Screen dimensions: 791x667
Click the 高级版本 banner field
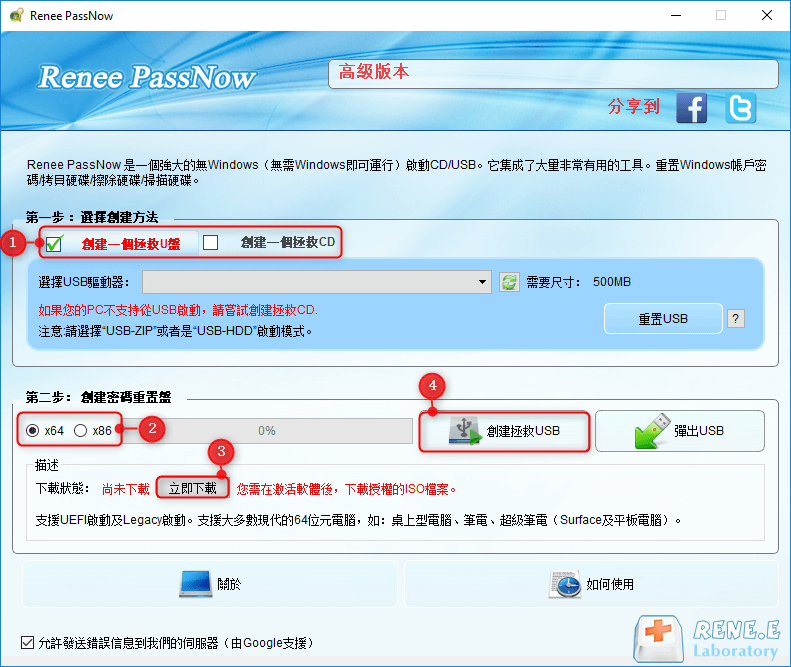[x=553, y=74]
